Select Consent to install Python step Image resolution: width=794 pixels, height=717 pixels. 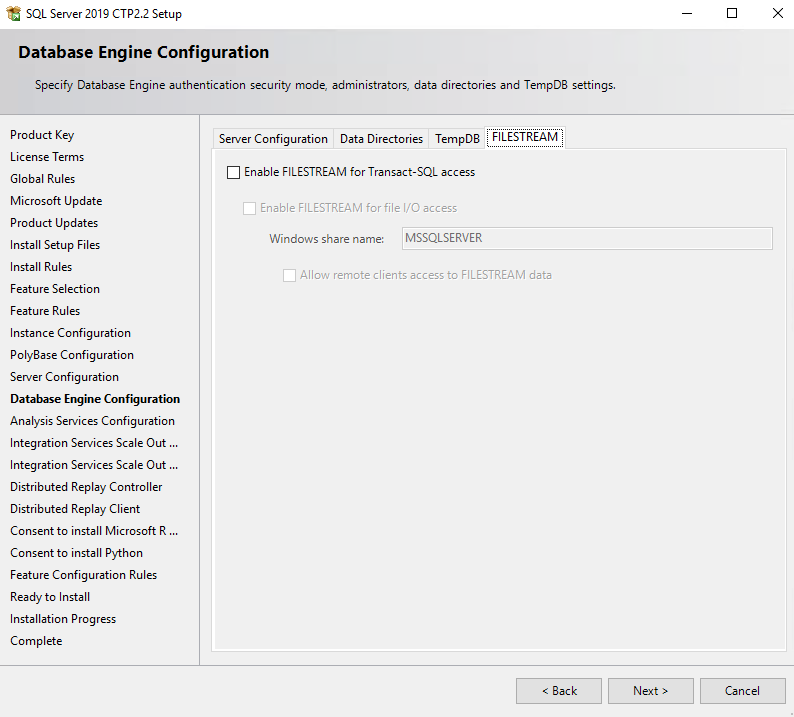click(76, 553)
